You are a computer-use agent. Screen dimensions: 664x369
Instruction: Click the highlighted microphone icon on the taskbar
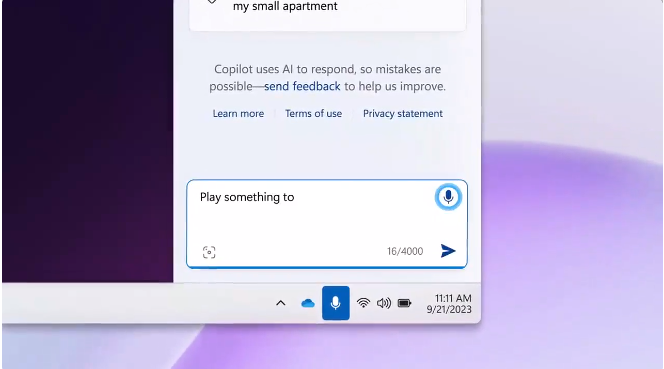point(336,303)
